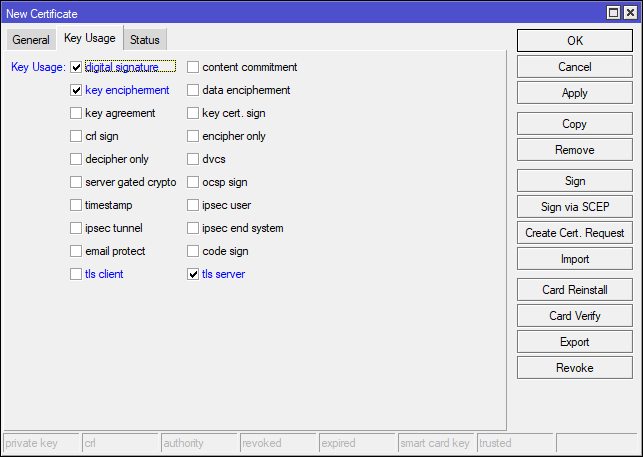
Task: Click the Key Usage label
Action: (39, 67)
